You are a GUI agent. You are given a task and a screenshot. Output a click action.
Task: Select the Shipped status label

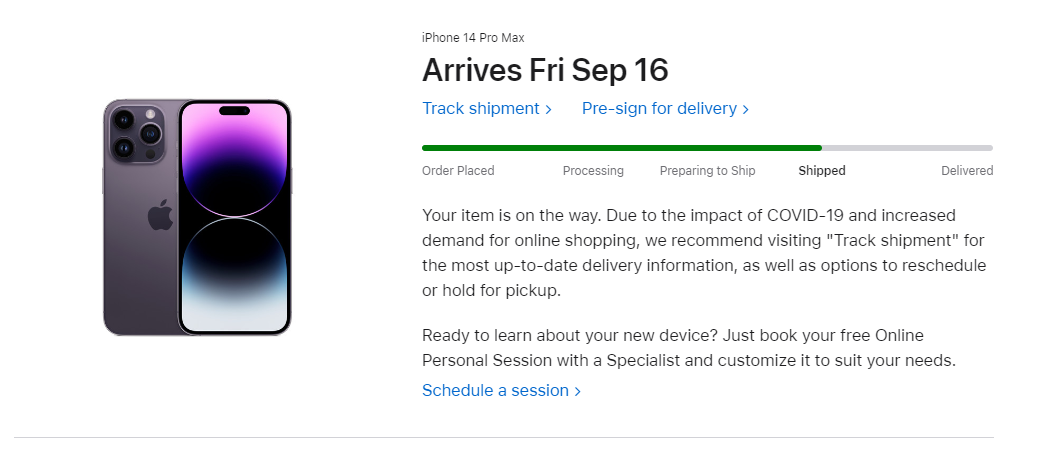click(822, 171)
